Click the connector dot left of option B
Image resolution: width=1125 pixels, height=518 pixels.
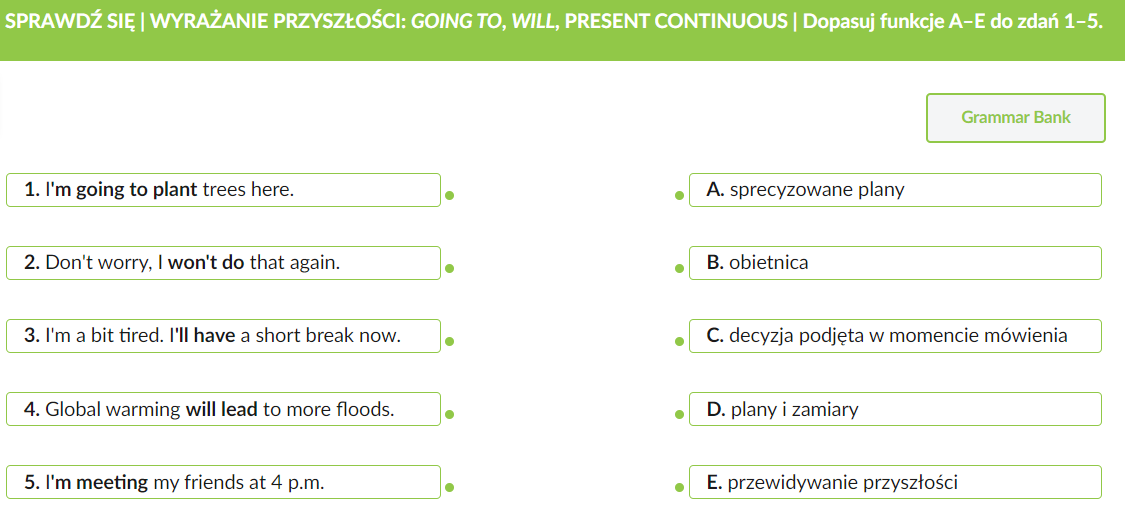[x=680, y=269]
